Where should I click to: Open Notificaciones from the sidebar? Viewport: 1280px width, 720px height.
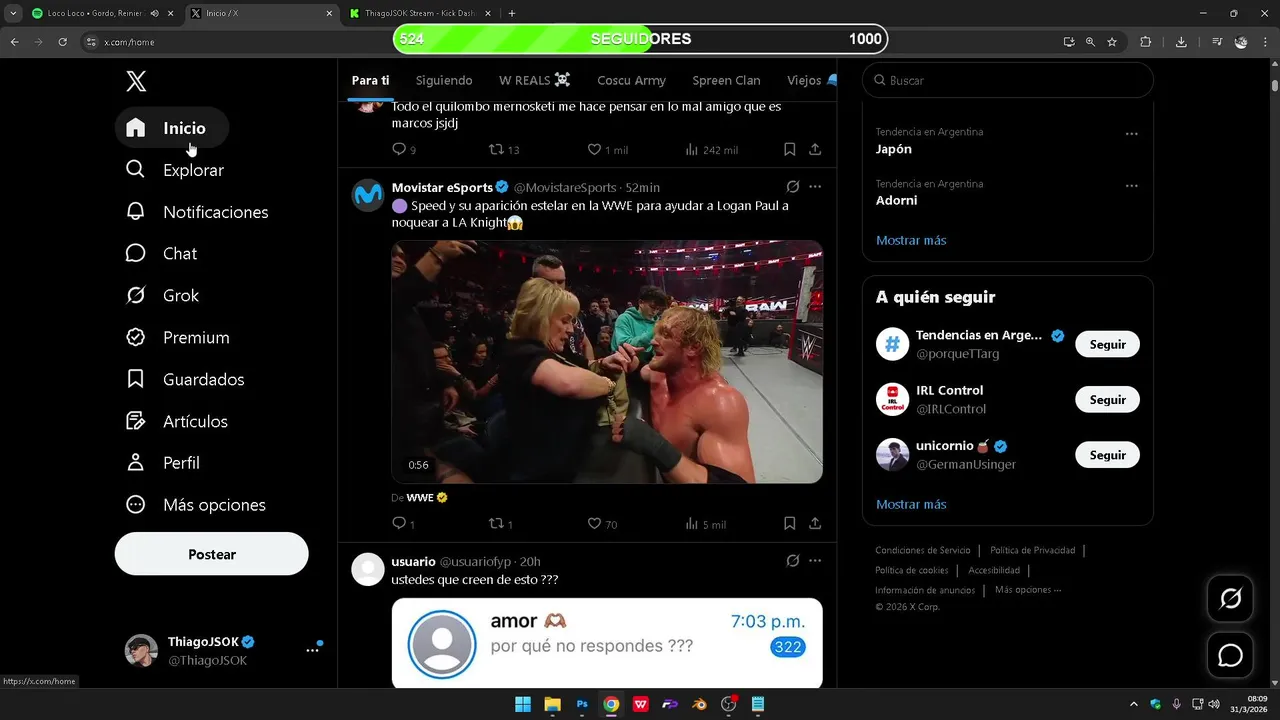tap(196, 212)
